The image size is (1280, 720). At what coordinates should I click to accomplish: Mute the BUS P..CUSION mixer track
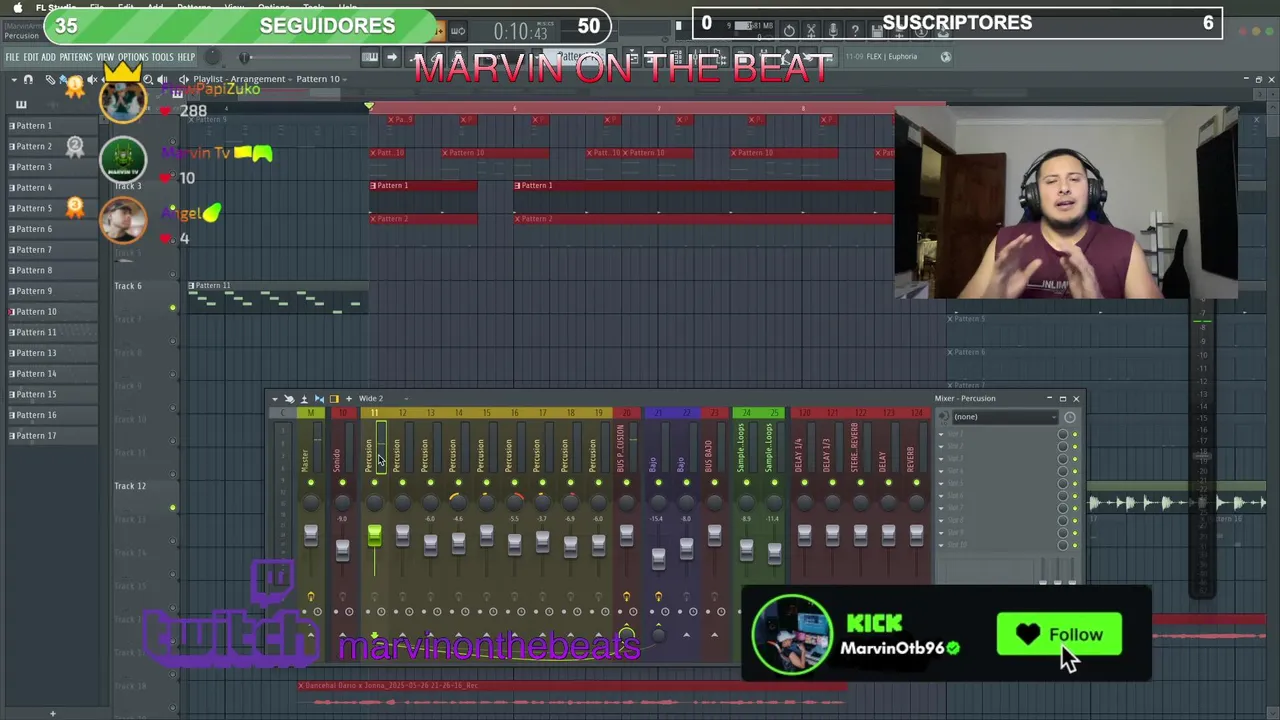tap(626, 483)
